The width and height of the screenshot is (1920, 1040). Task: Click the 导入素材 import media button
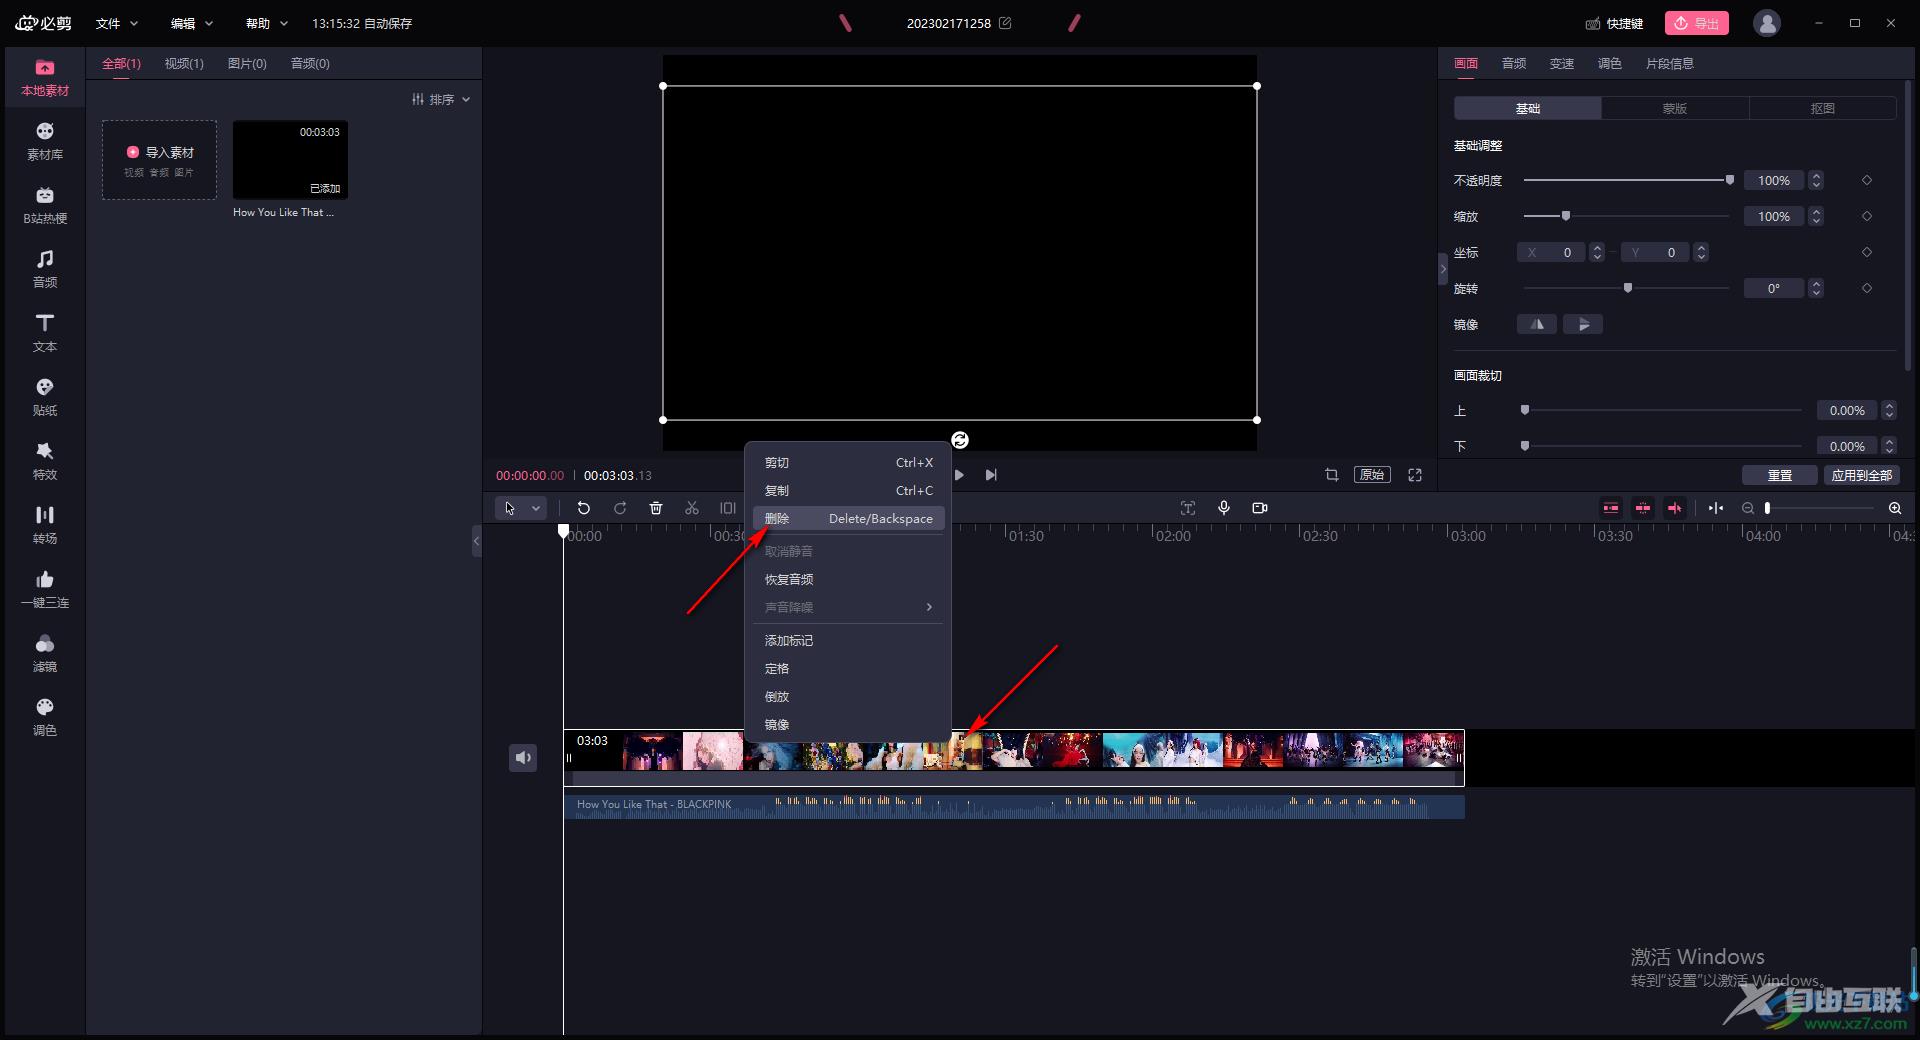click(x=160, y=160)
